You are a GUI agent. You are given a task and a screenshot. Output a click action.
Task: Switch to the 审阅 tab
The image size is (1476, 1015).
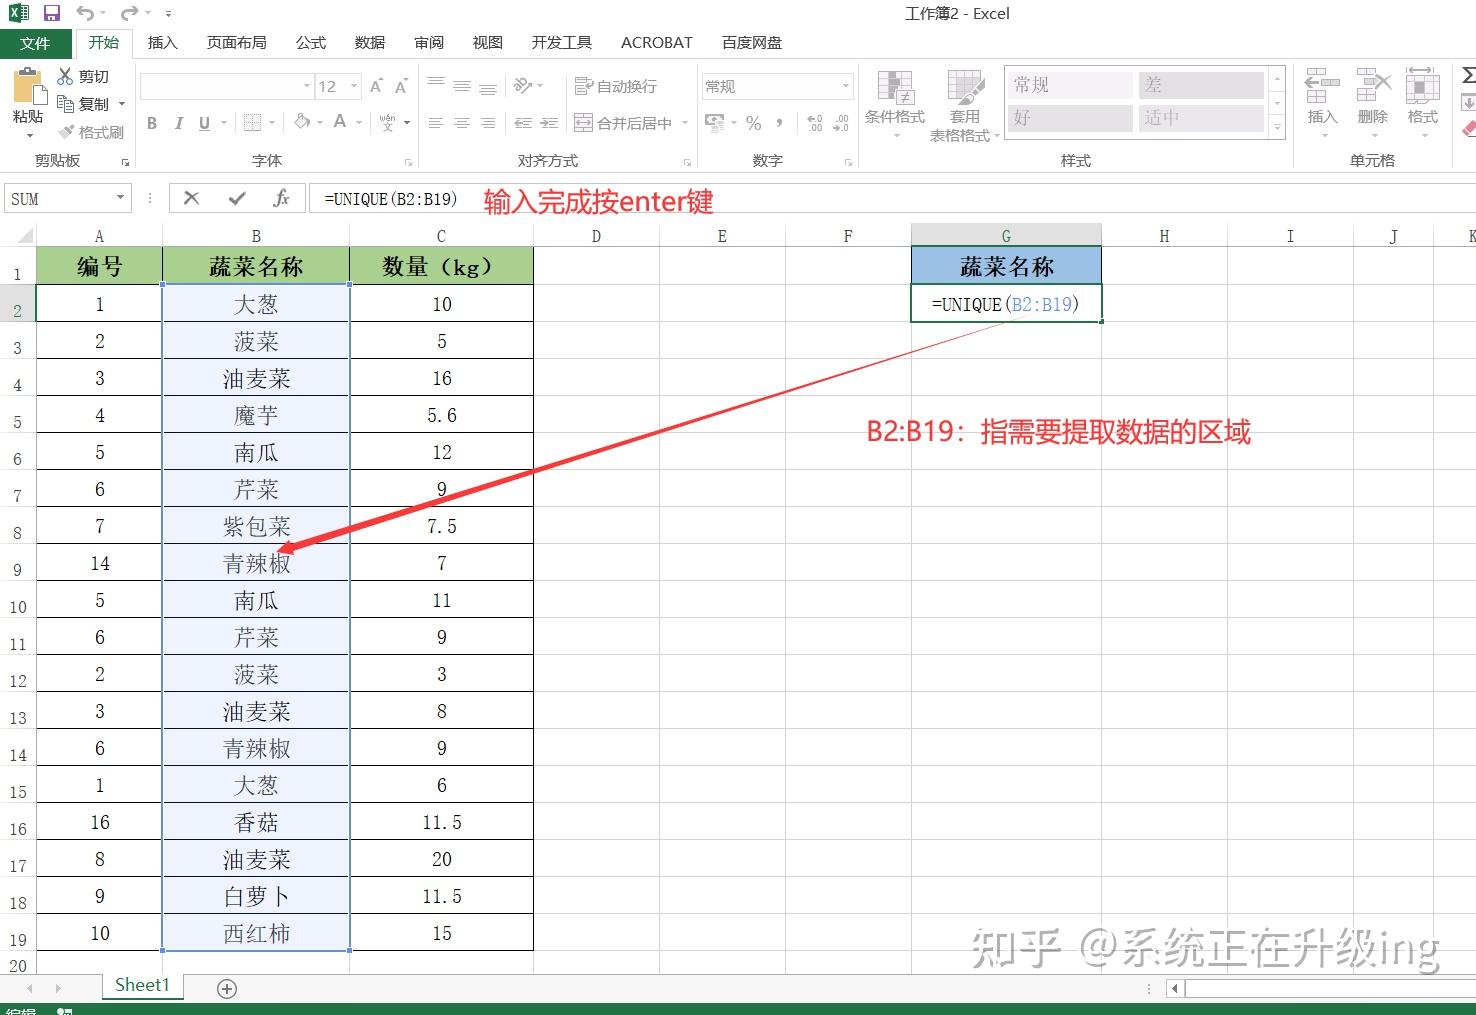[429, 42]
